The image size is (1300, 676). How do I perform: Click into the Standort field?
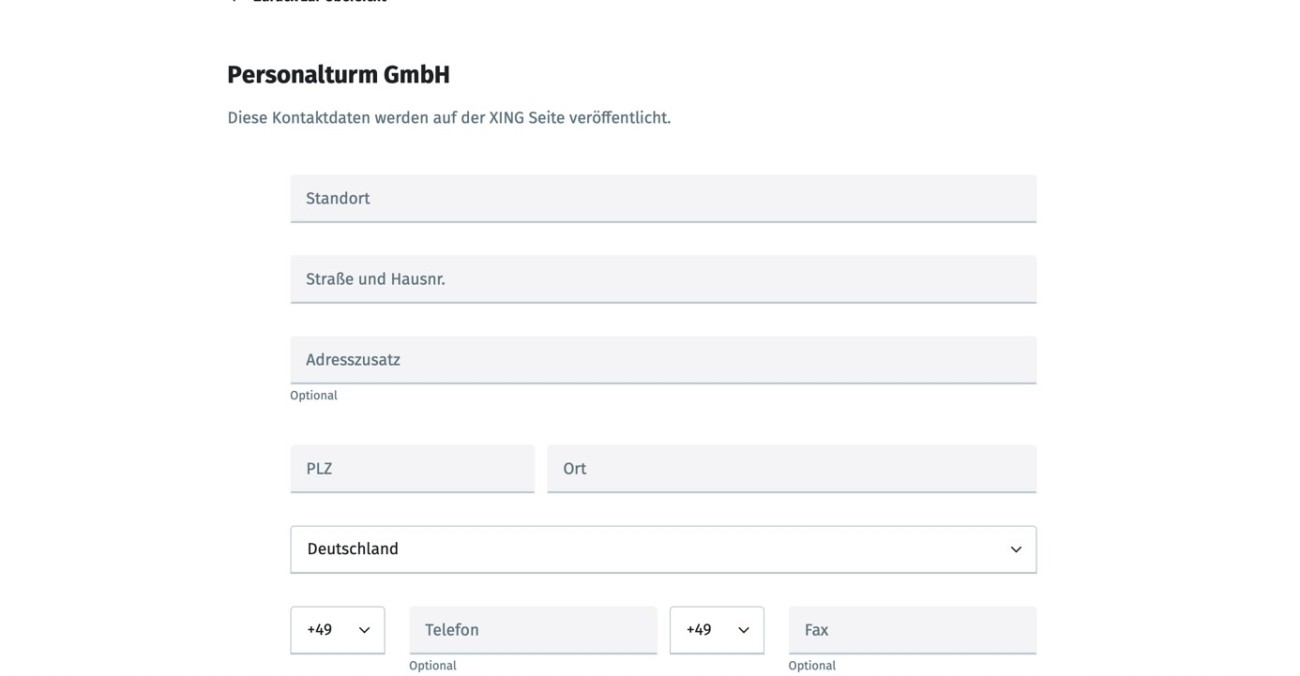click(x=662, y=199)
